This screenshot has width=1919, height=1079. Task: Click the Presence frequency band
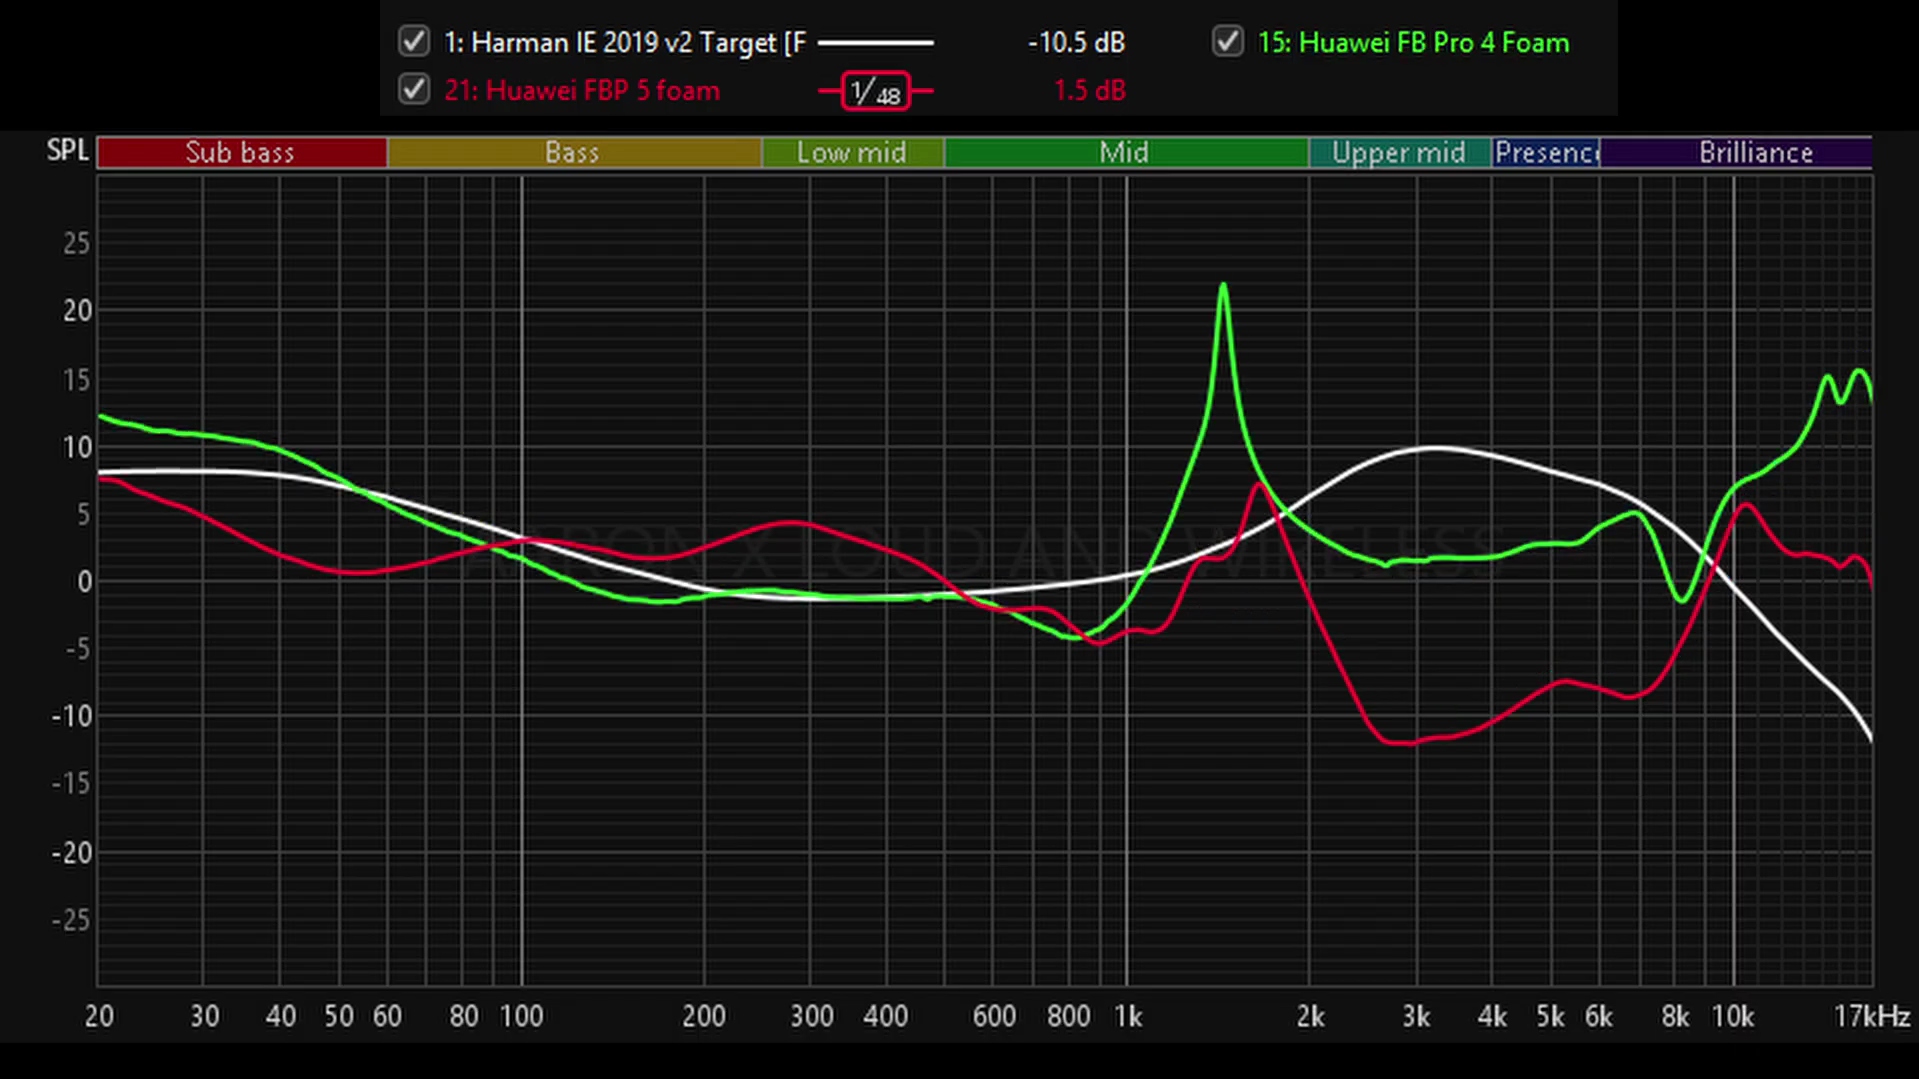pos(1546,152)
